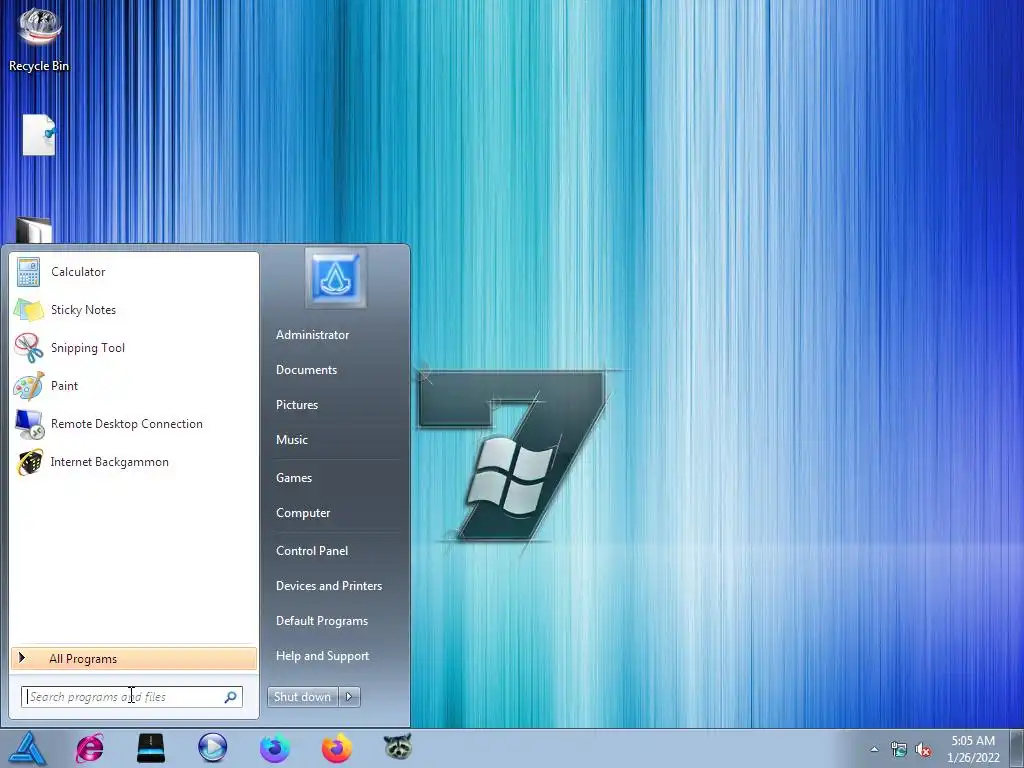Open the raccoon app on taskbar

(398, 746)
